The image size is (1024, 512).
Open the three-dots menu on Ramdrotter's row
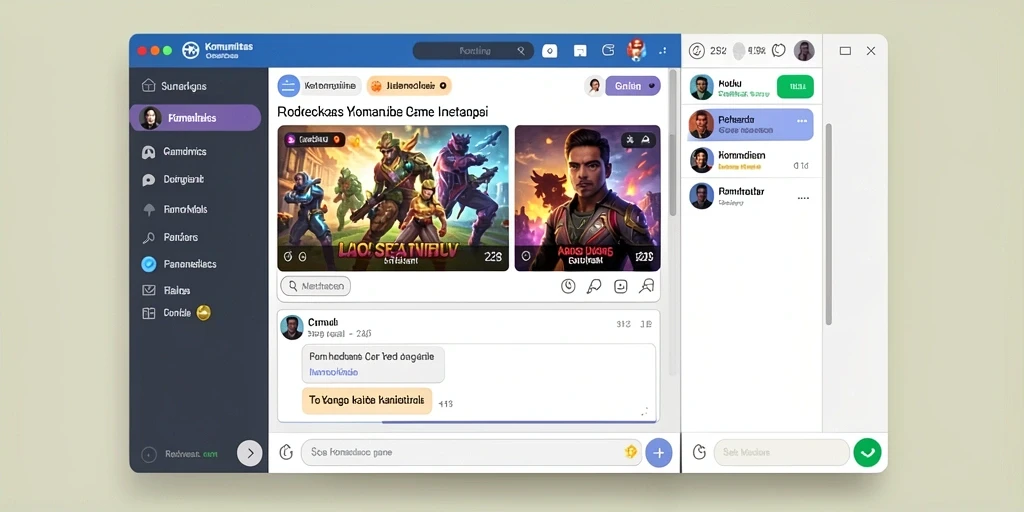pyautogui.click(x=803, y=198)
